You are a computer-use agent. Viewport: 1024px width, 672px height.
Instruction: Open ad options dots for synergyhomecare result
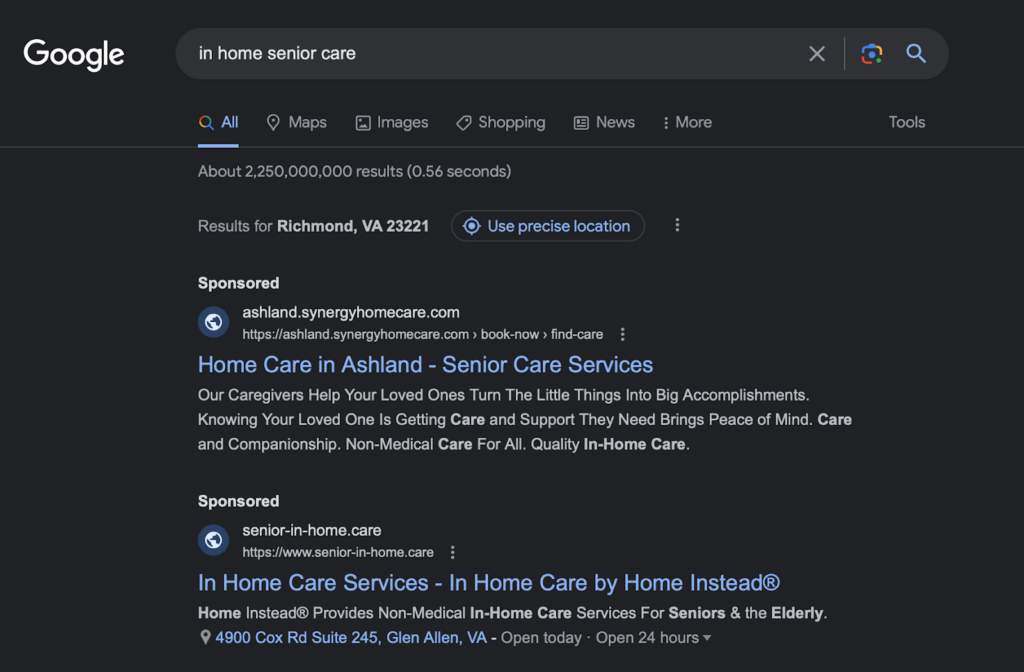tap(623, 335)
